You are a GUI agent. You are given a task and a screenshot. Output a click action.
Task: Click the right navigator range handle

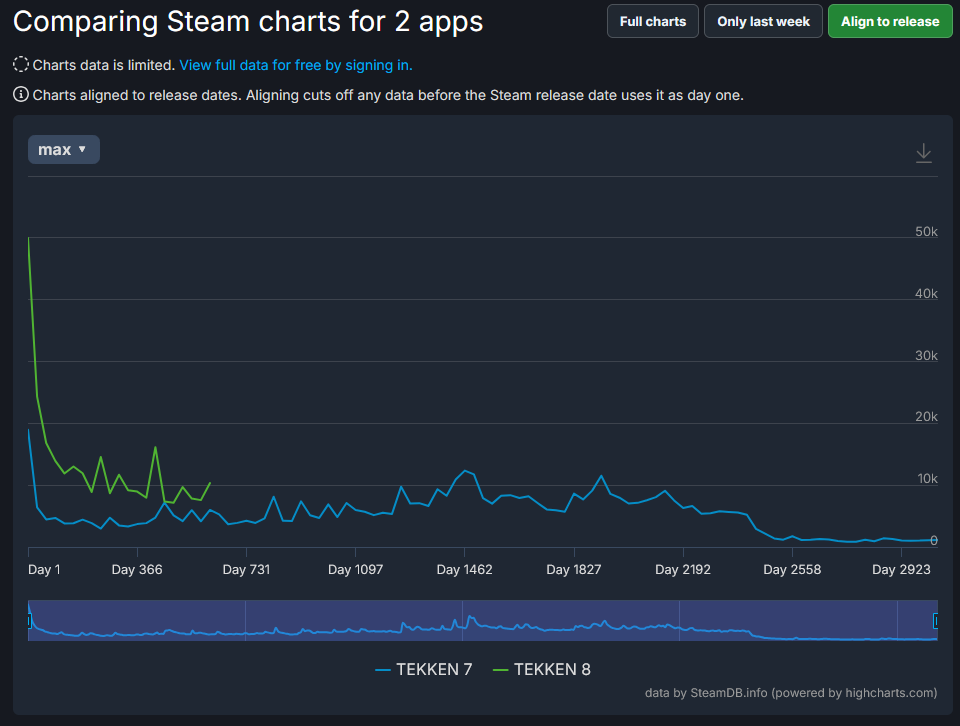click(936, 621)
